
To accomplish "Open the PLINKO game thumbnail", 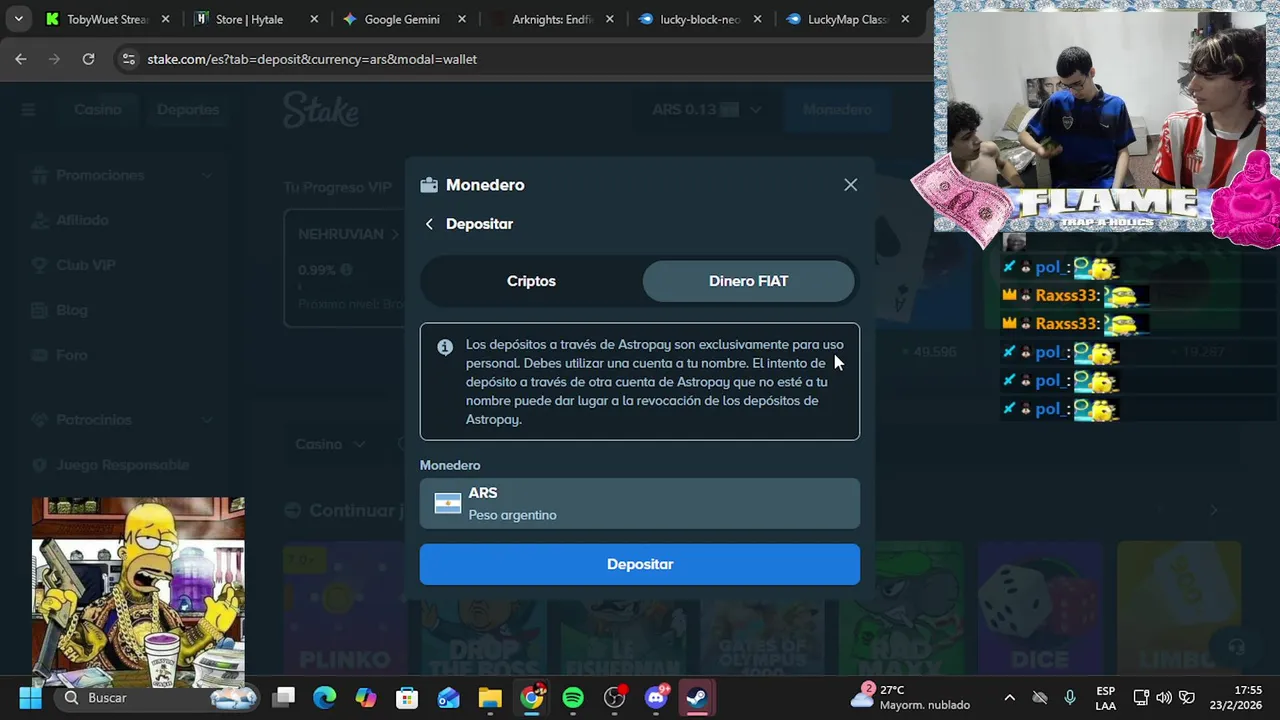I will tap(344, 609).
